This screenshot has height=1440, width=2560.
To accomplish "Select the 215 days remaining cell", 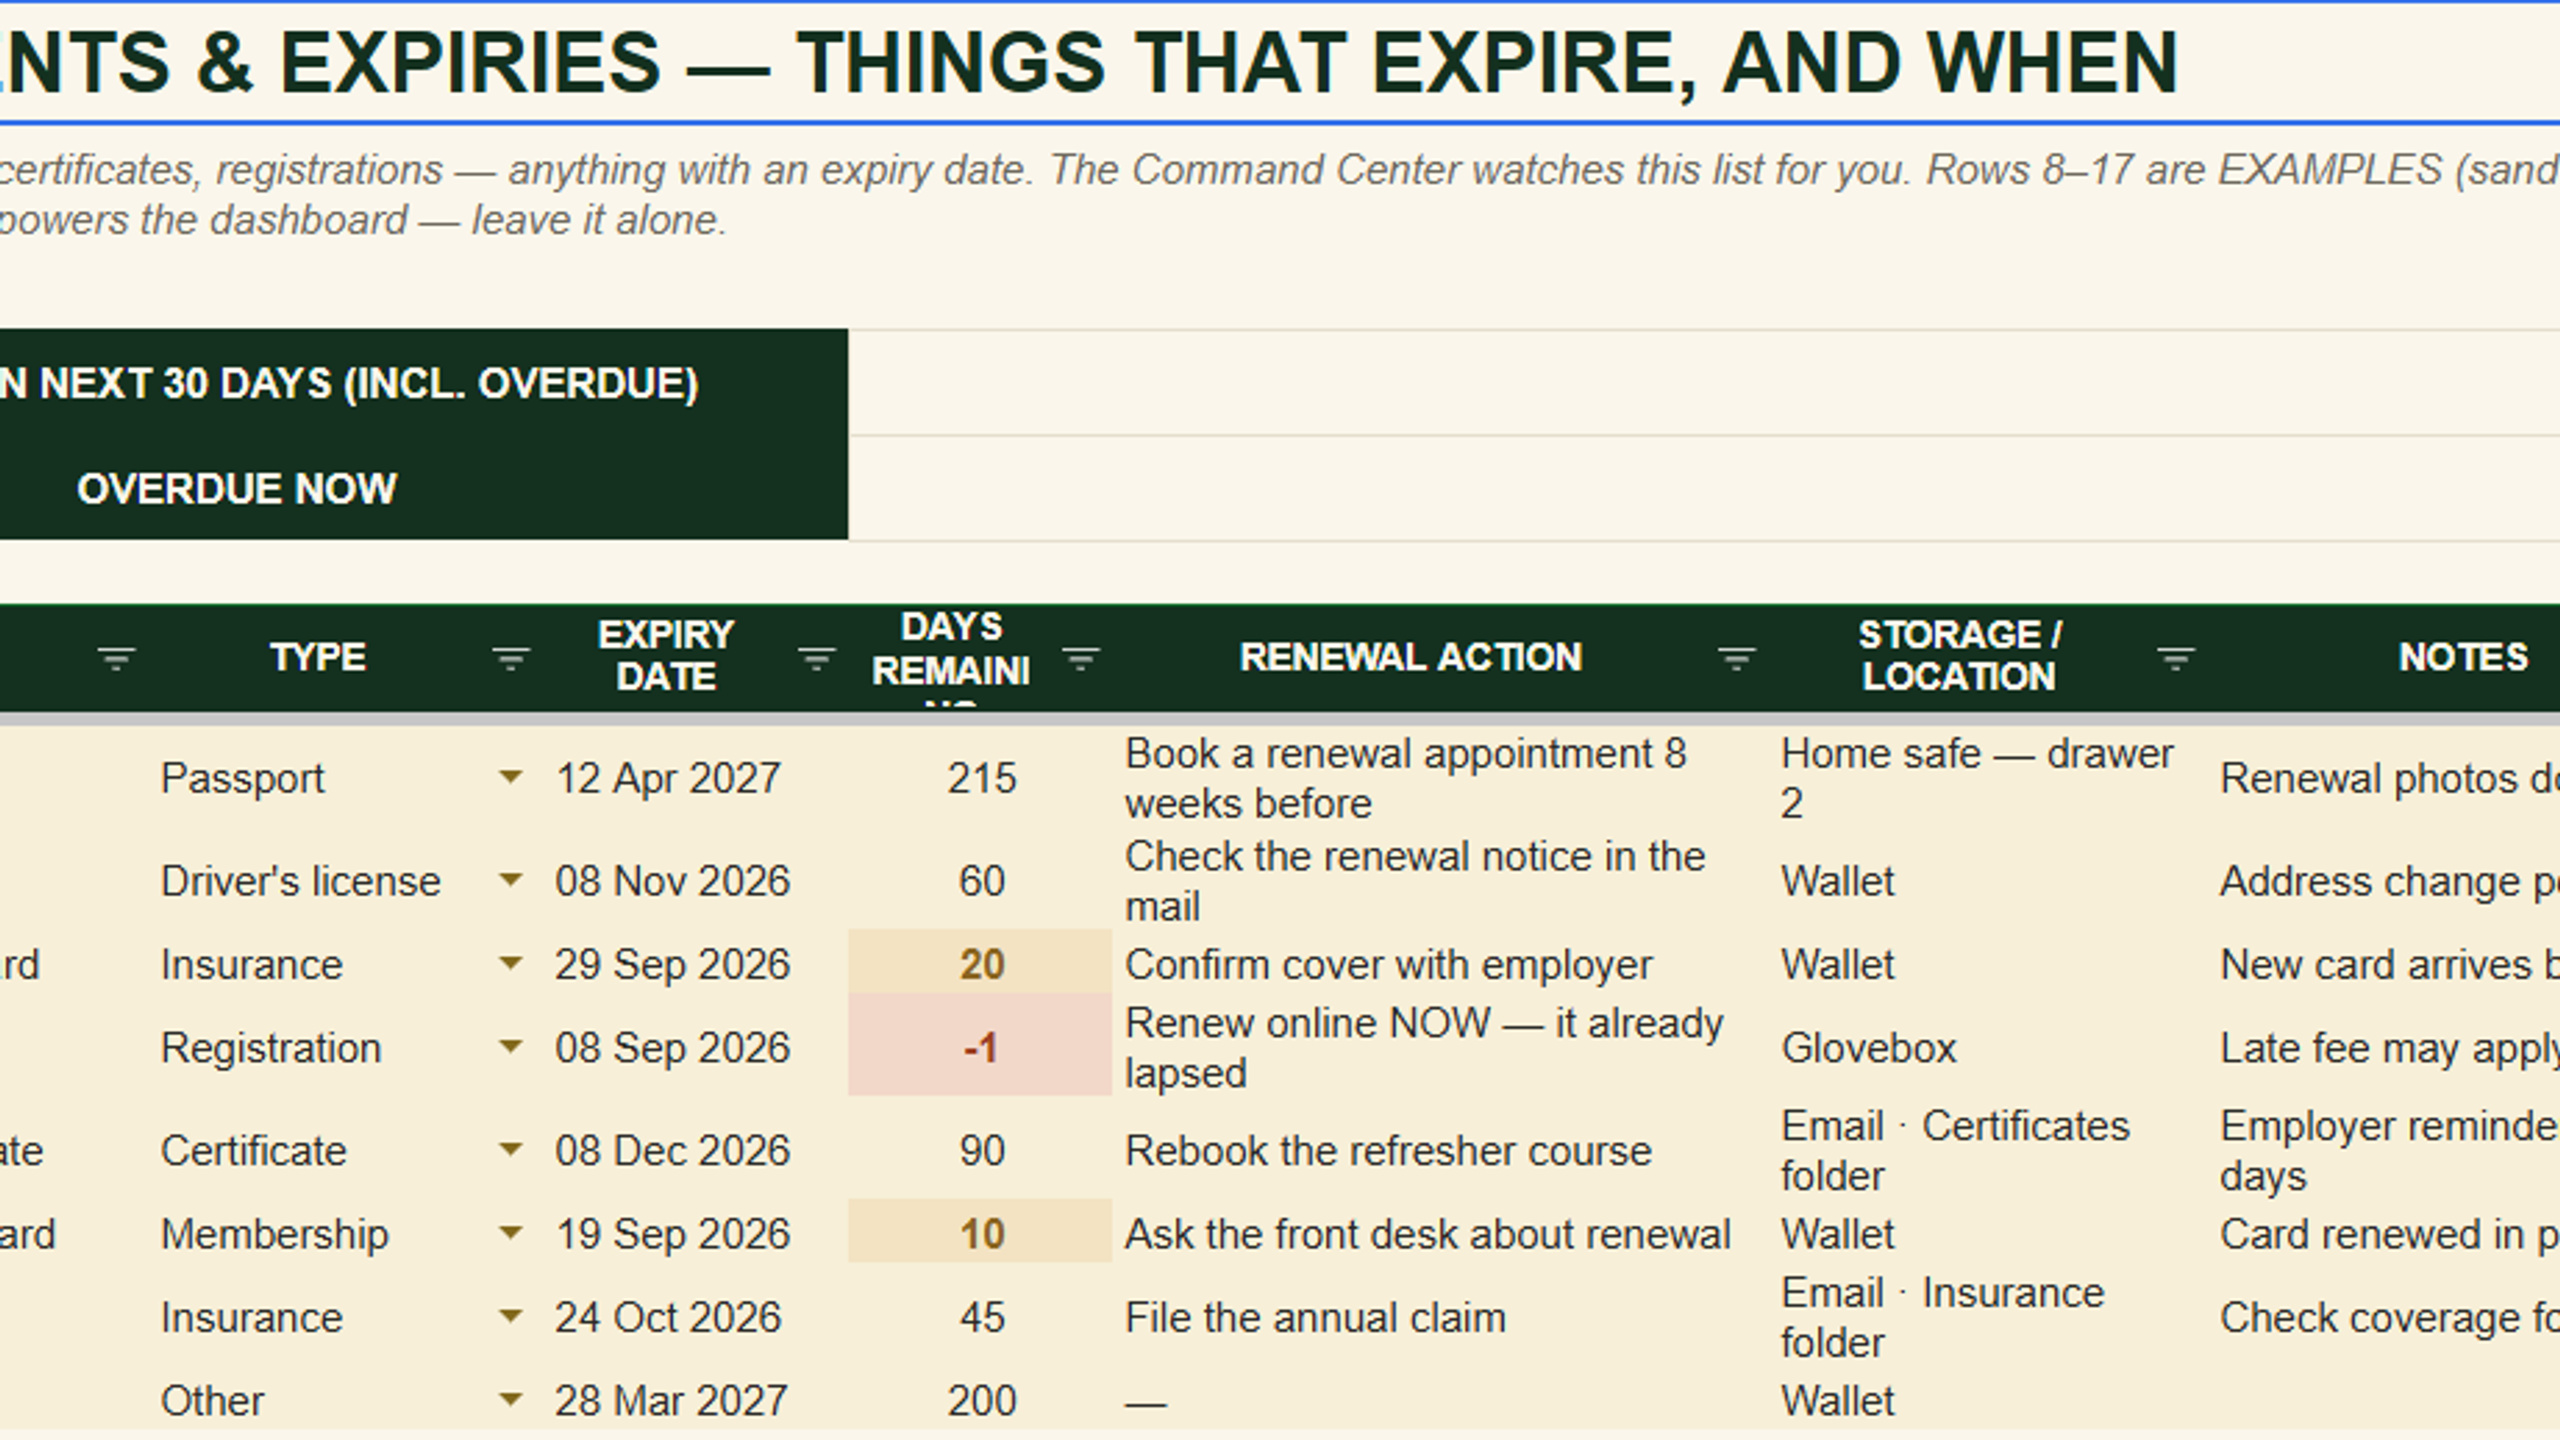I will tap(980, 778).
